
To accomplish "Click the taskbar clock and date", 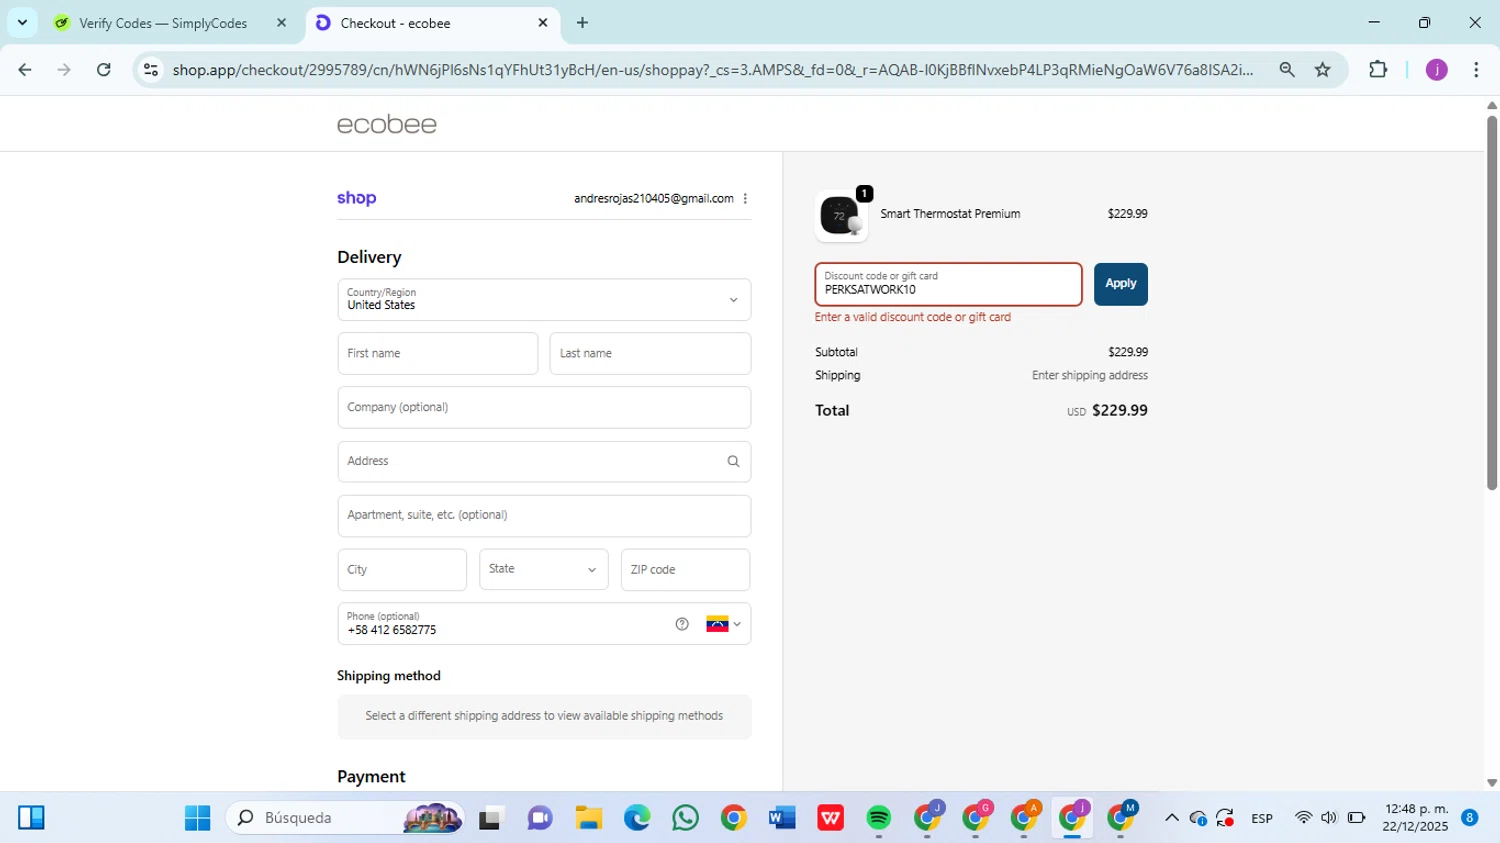I will [x=1416, y=818].
